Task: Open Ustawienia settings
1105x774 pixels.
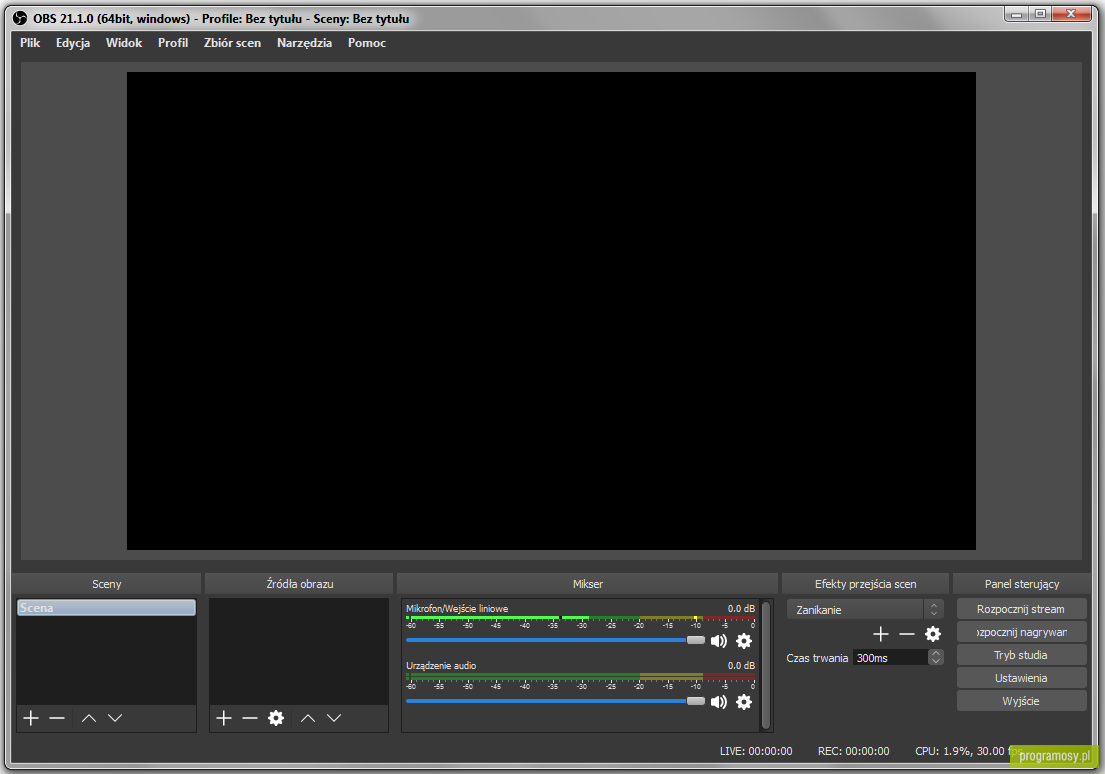Action: (1021, 678)
